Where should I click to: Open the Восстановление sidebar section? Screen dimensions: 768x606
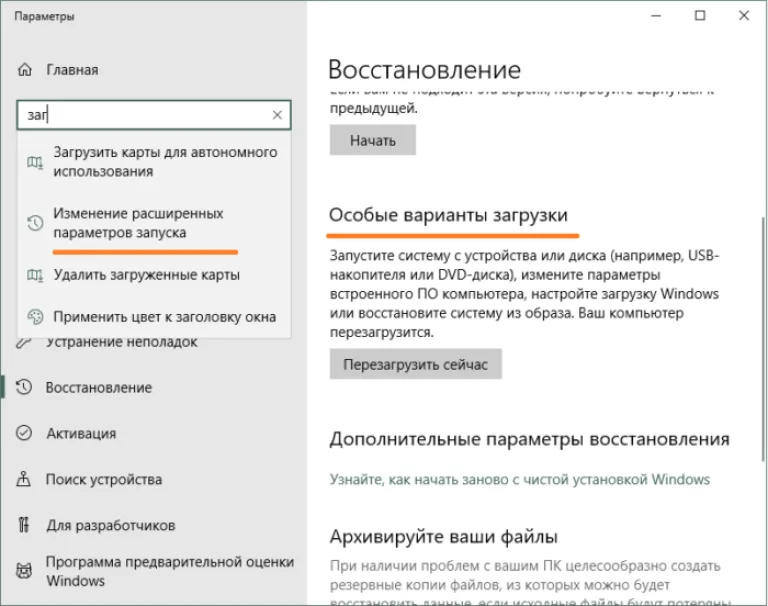98,388
